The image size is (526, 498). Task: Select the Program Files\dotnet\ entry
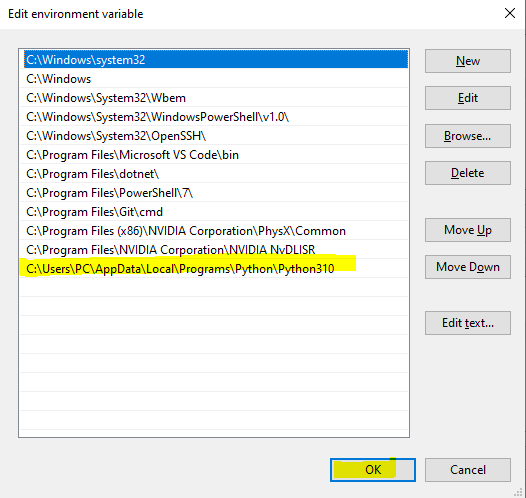[214, 174]
